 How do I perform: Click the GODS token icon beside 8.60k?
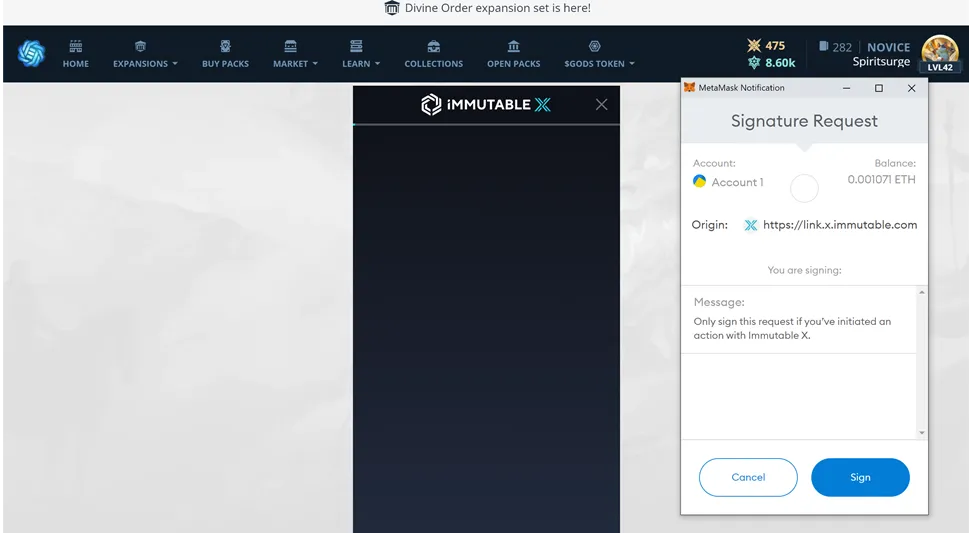(x=754, y=62)
